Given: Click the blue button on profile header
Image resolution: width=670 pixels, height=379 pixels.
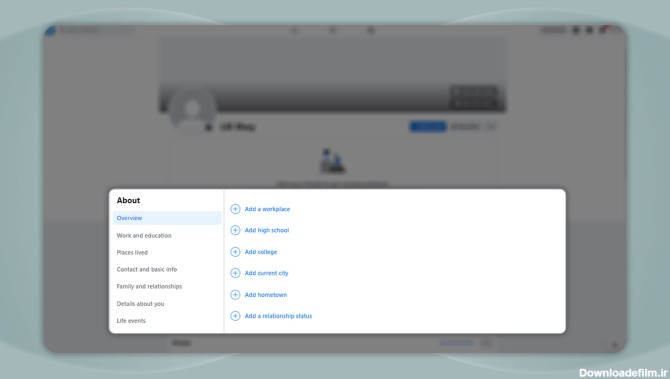Looking at the screenshot, I should point(428,126).
